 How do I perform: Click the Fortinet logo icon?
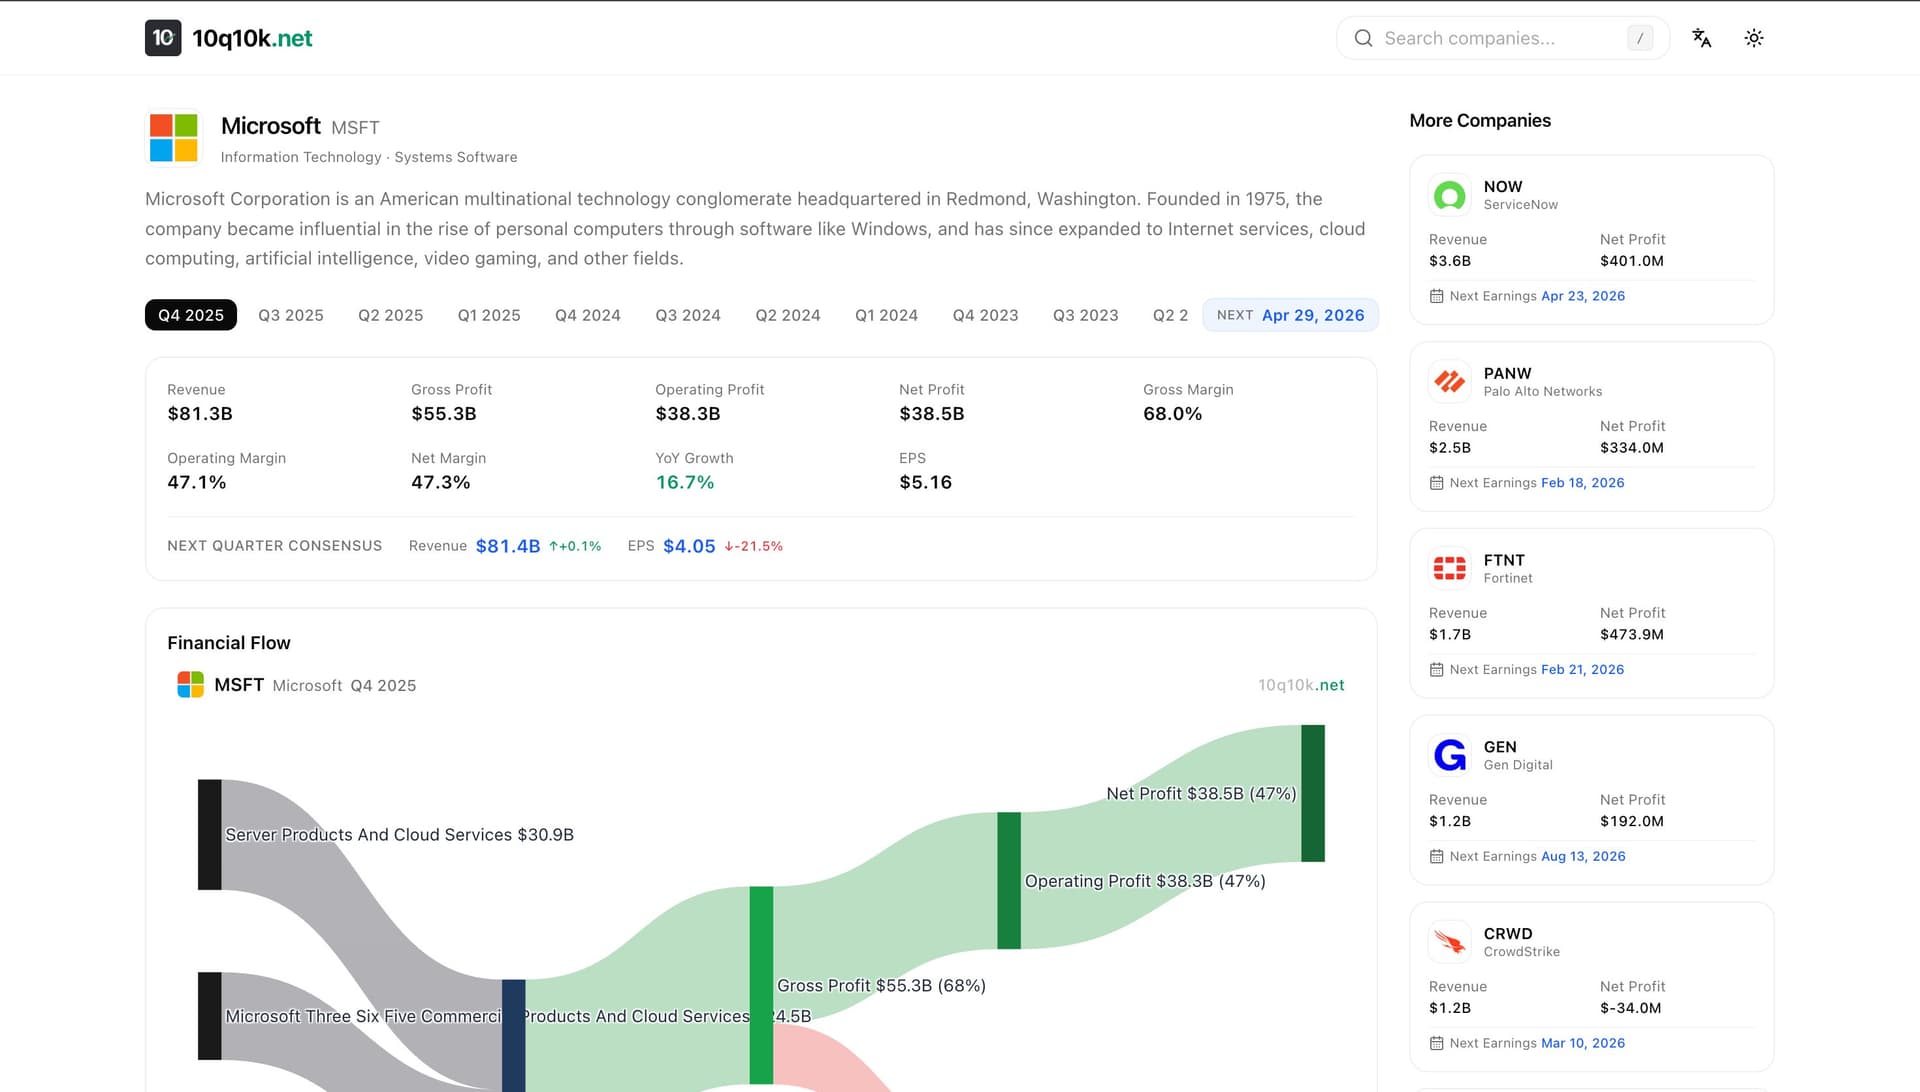coord(1450,568)
